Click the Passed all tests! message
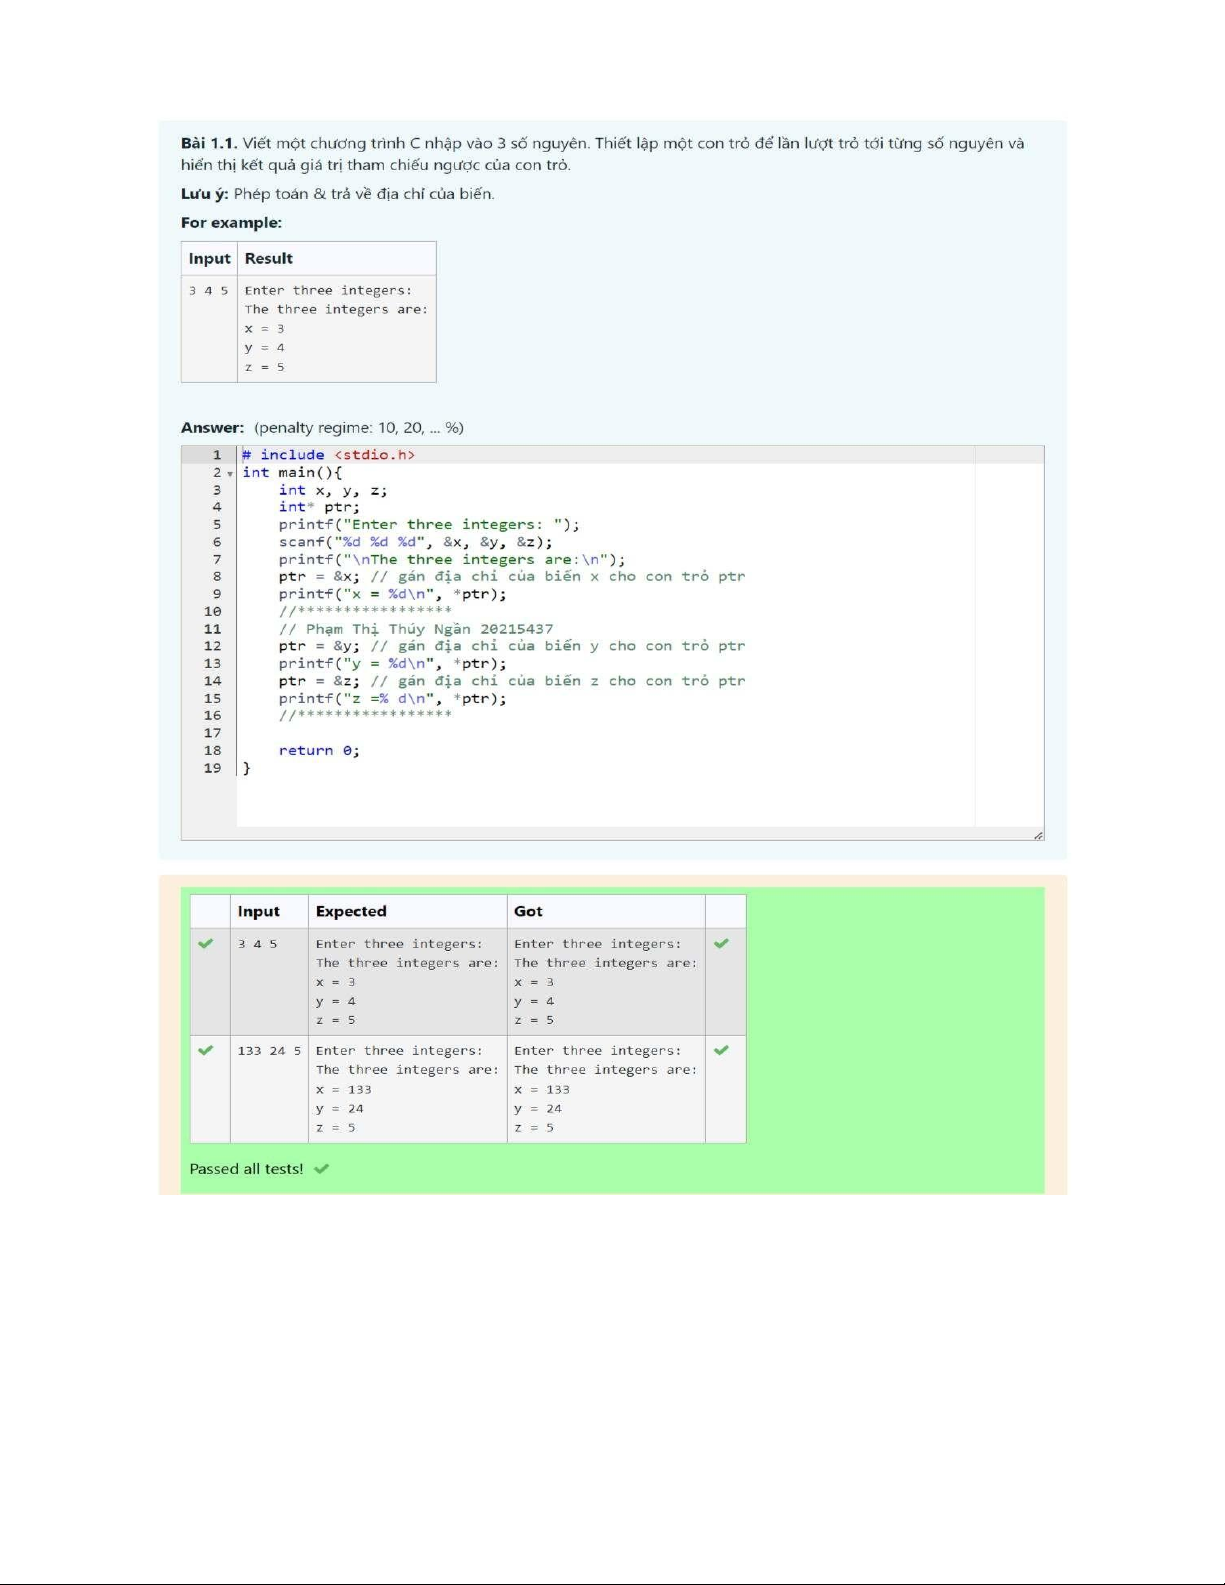Screen dimensions: 1225x1585 pyautogui.click(x=246, y=1169)
